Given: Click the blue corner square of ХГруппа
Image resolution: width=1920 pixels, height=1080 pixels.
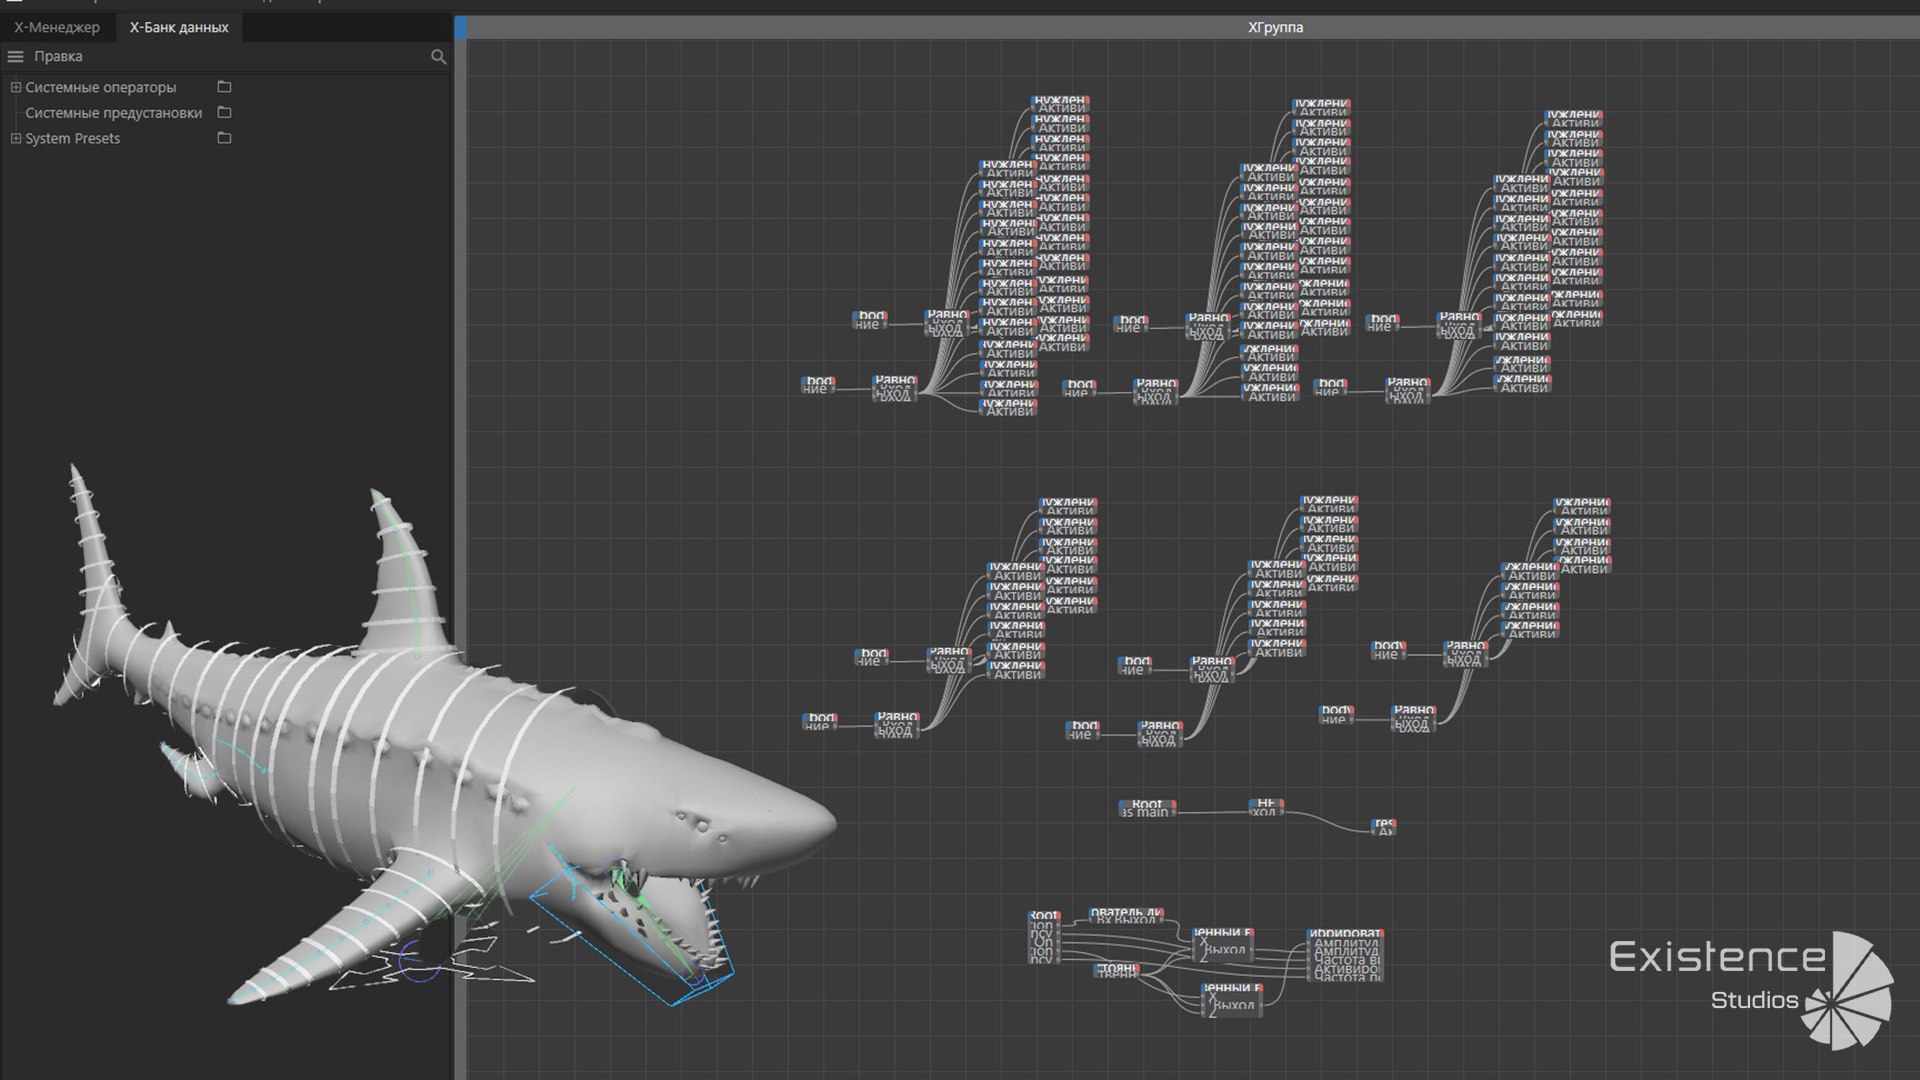Looking at the screenshot, I should point(460,28).
